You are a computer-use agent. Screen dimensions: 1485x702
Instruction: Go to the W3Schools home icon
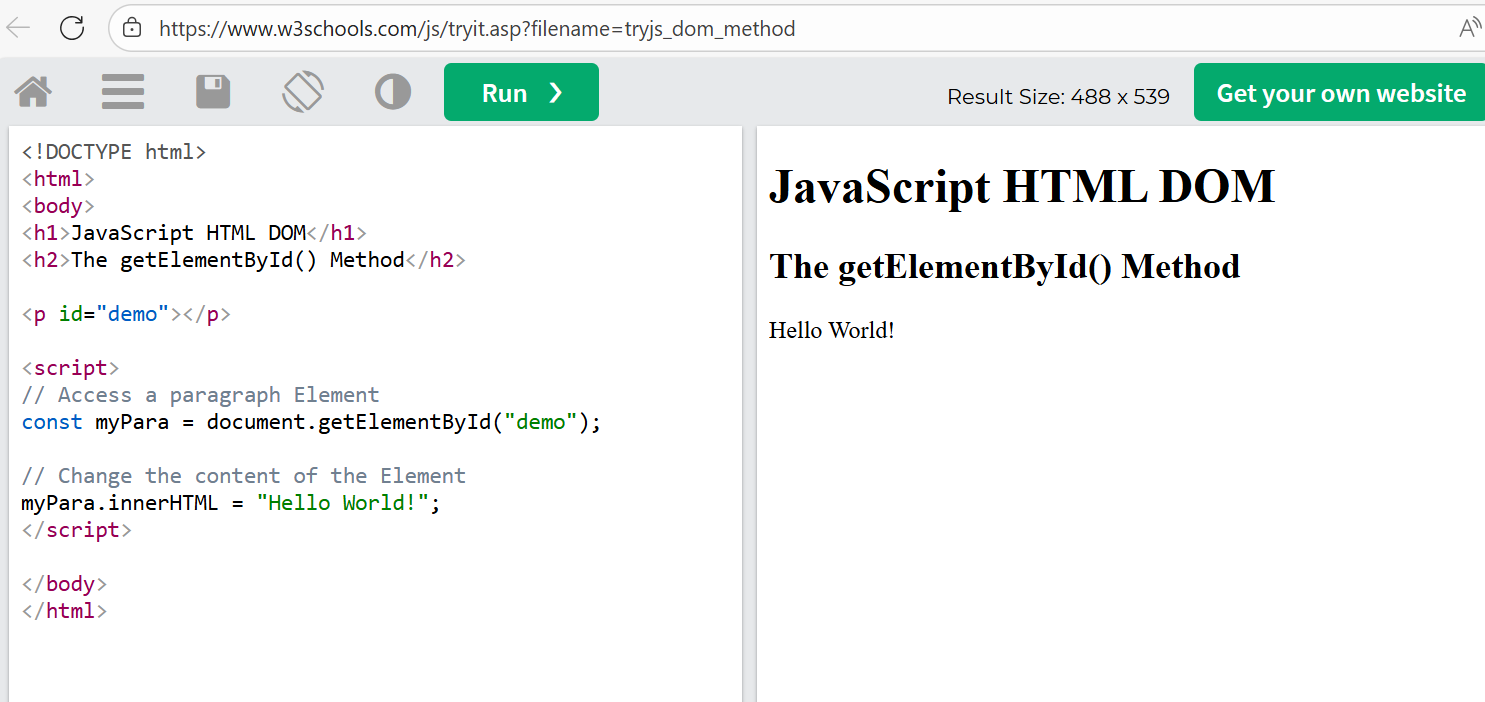pos(33,93)
